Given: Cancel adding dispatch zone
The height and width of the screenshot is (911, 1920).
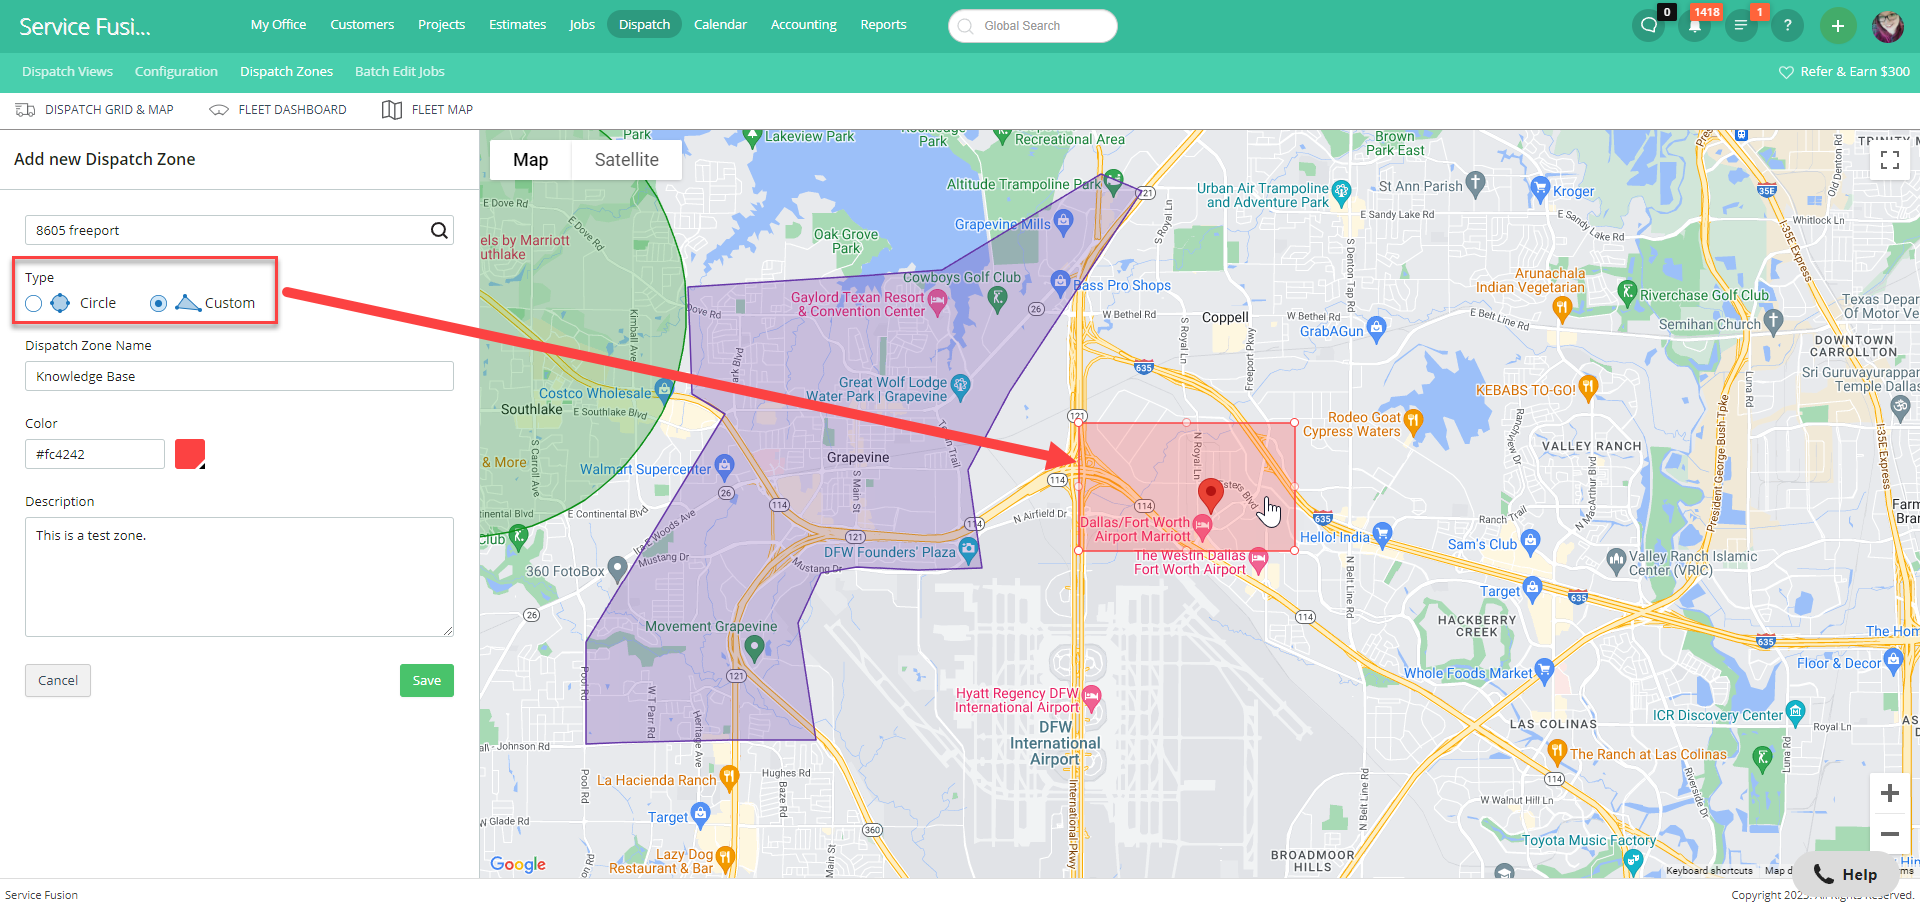Looking at the screenshot, I should click(58, 681).
